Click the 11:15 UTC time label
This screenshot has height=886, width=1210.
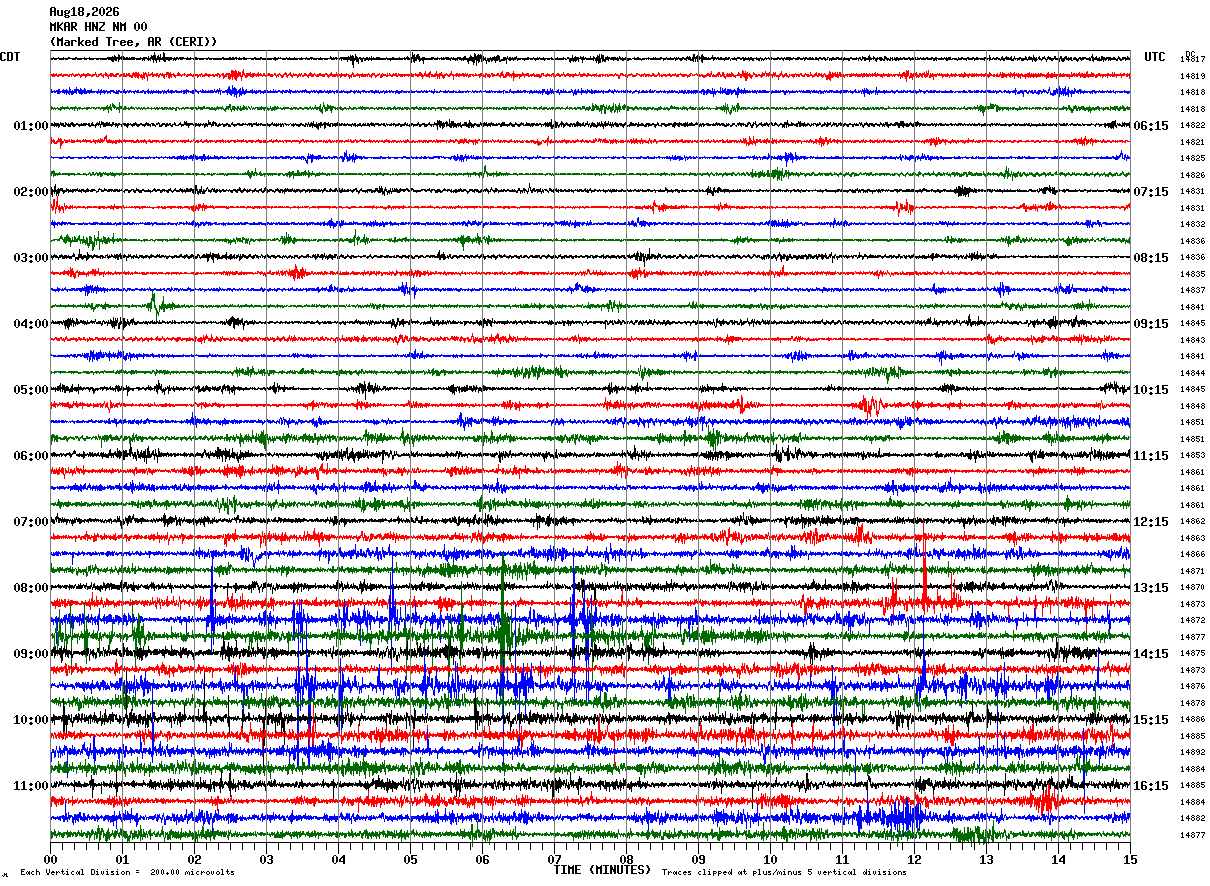[1151, 456]
